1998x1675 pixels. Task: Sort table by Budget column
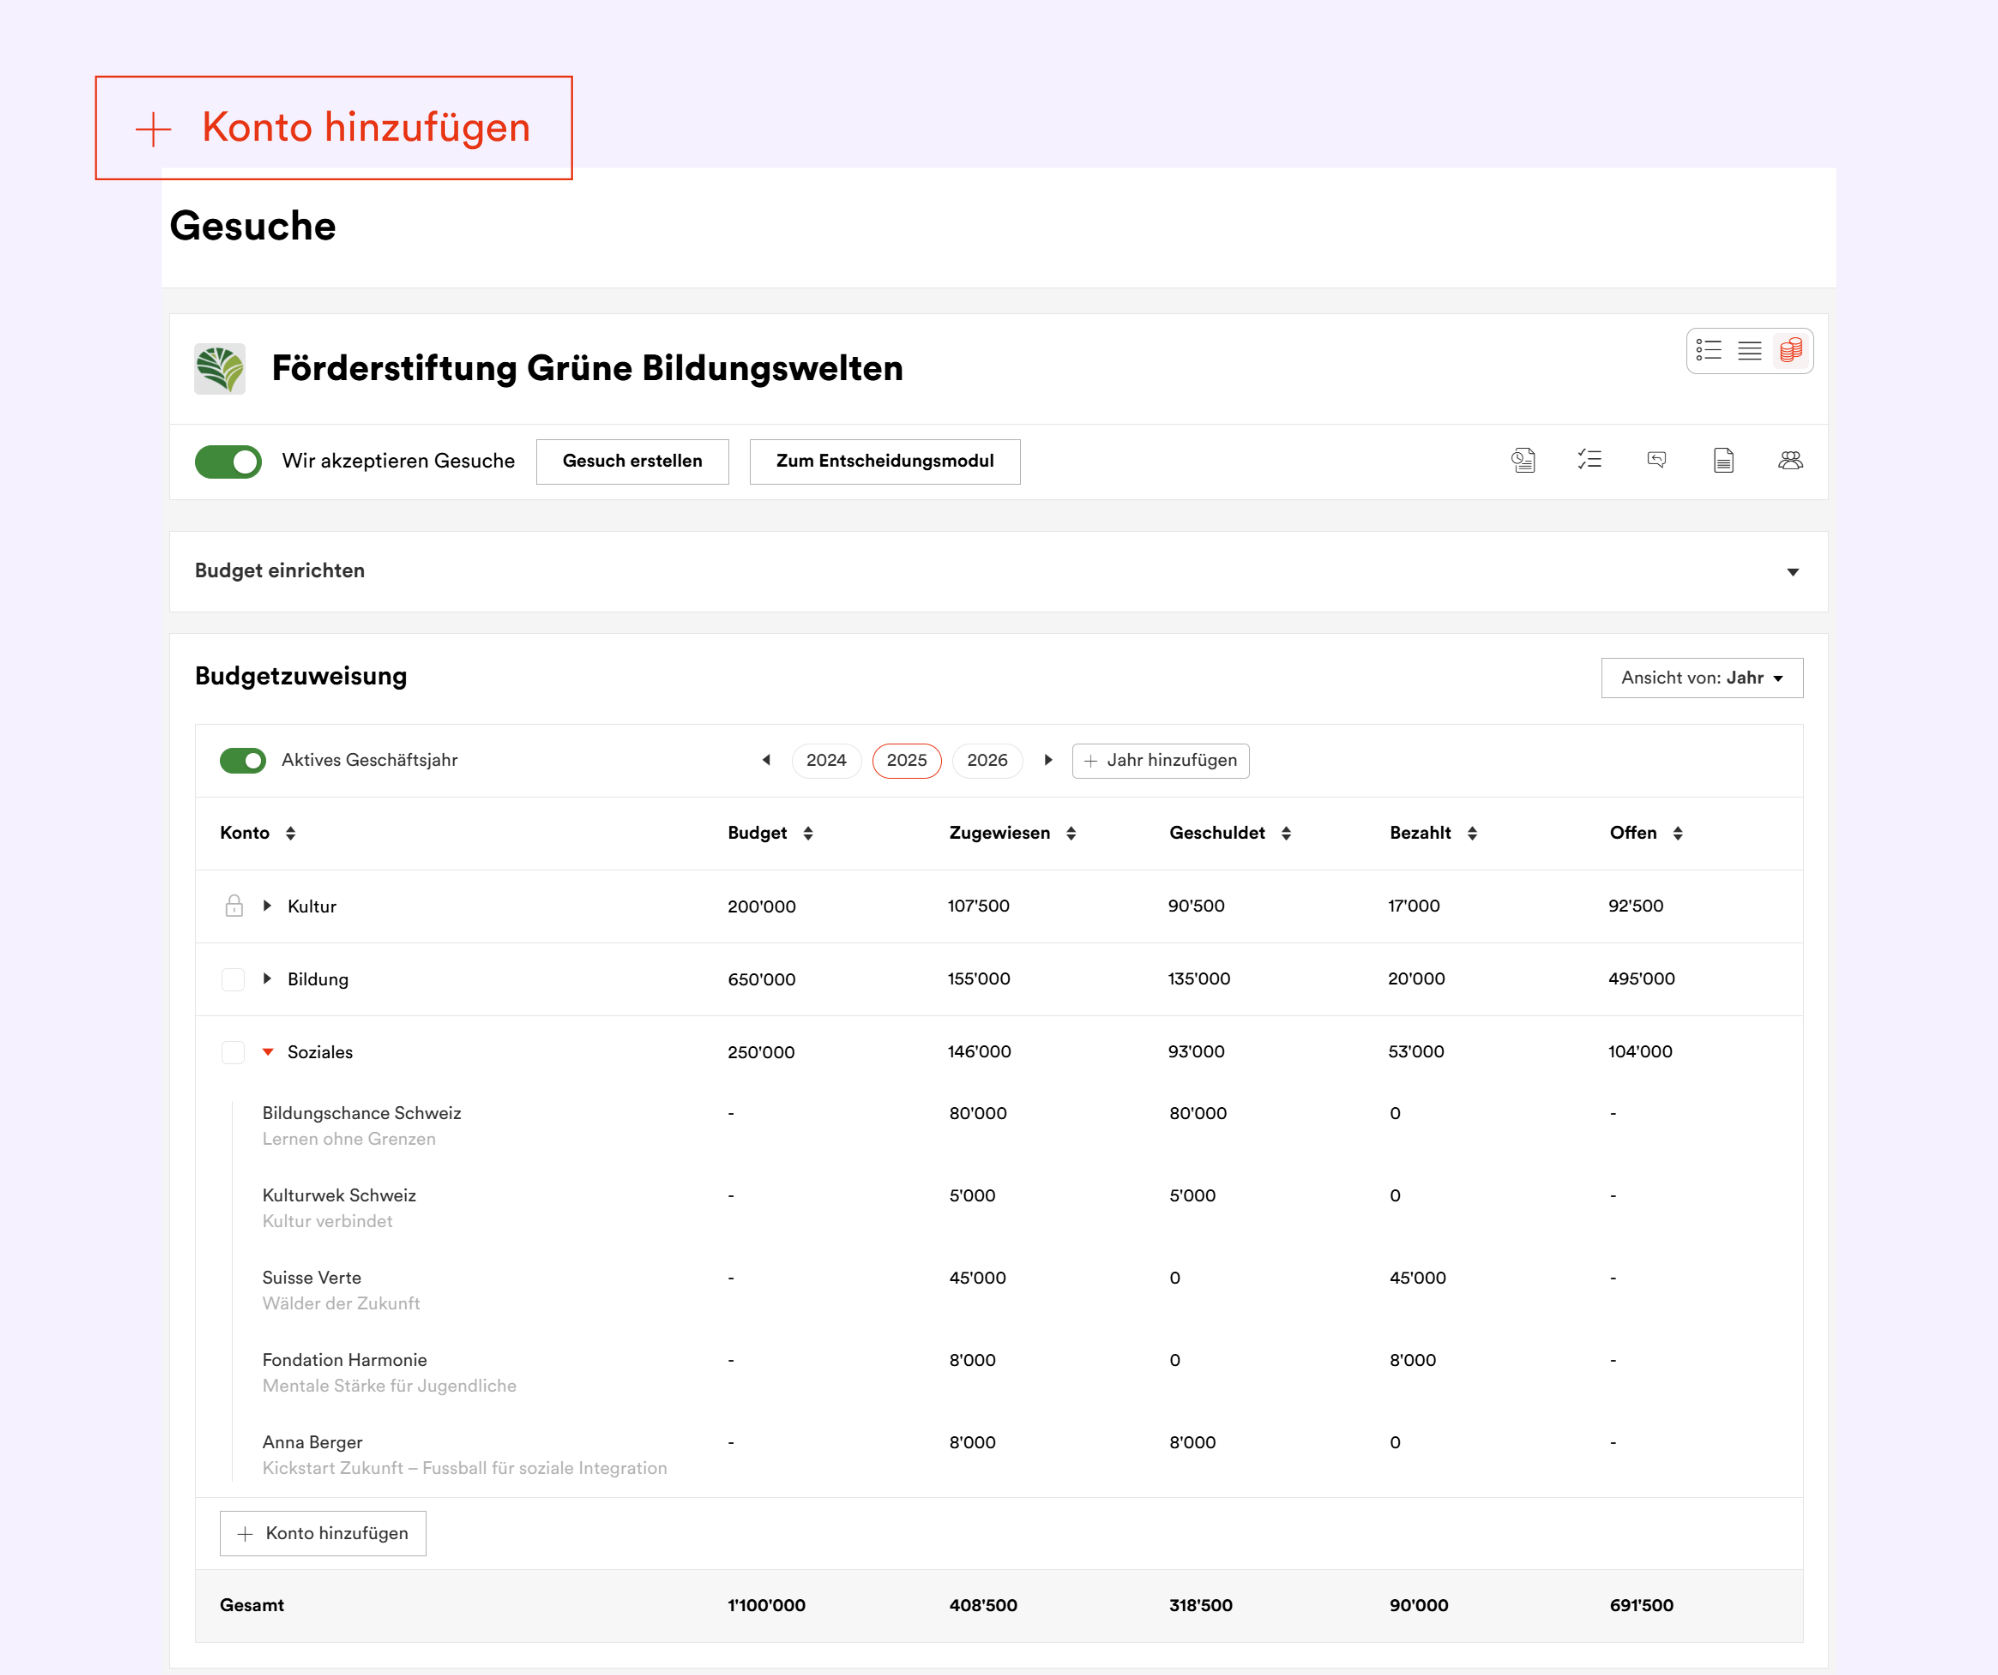pos(808,833)
